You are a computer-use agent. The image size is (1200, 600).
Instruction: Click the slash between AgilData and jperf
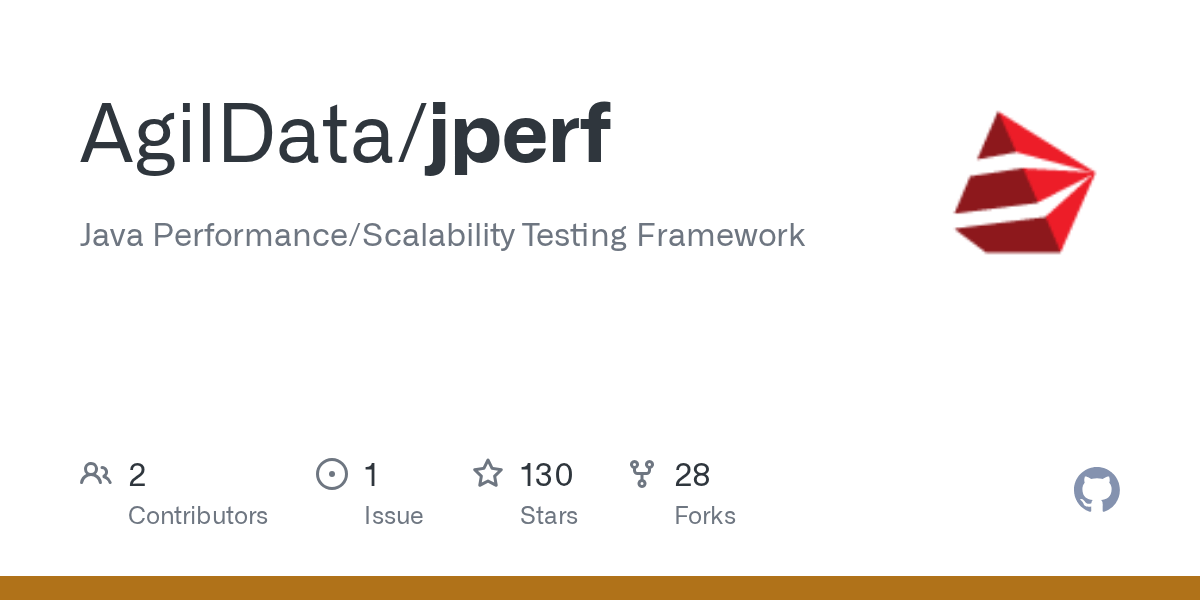(x=412, y=137)
